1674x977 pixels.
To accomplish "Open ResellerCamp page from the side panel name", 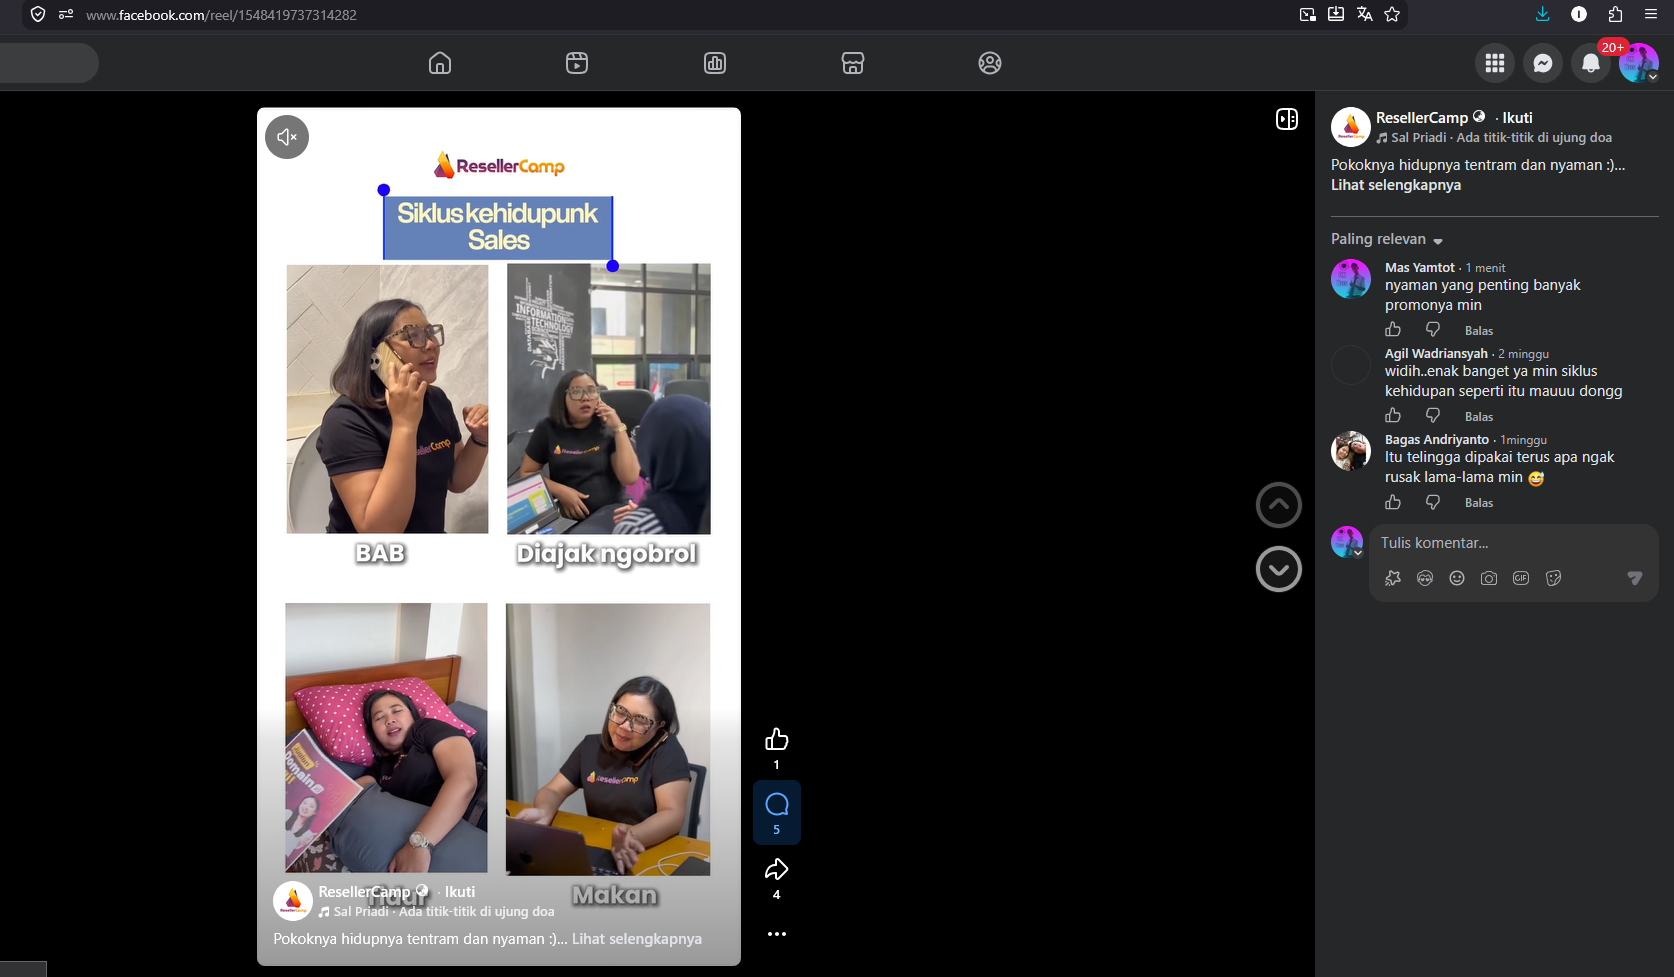I will (x=1422, y=118).
